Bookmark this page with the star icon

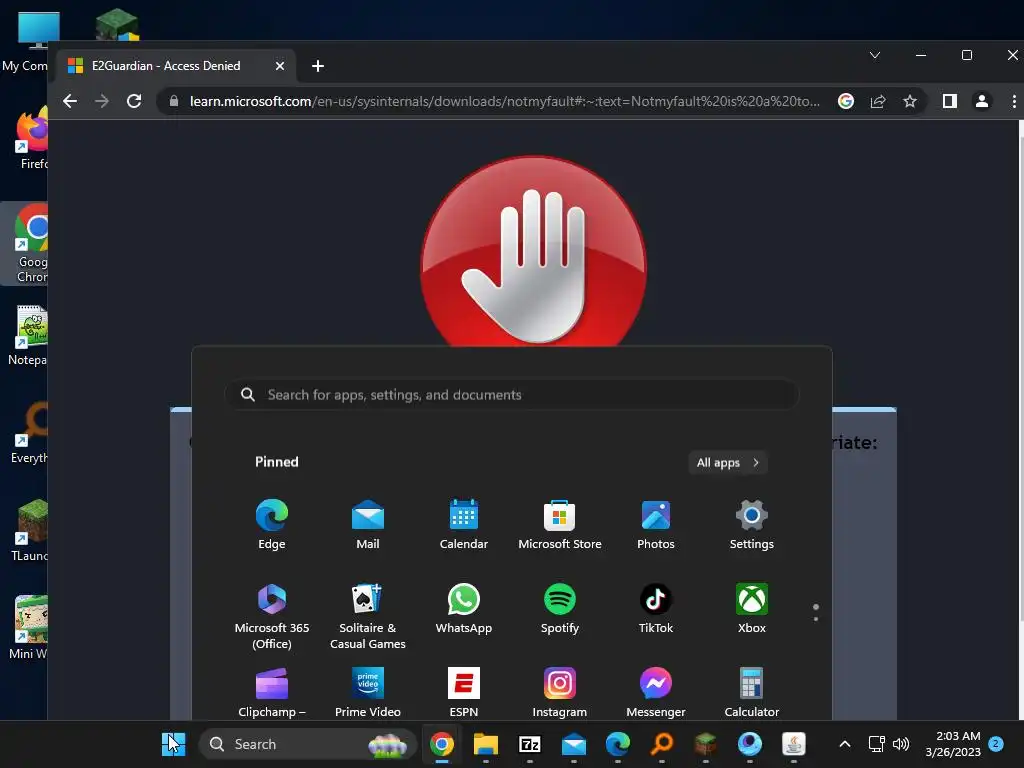(x=910, y=101)
